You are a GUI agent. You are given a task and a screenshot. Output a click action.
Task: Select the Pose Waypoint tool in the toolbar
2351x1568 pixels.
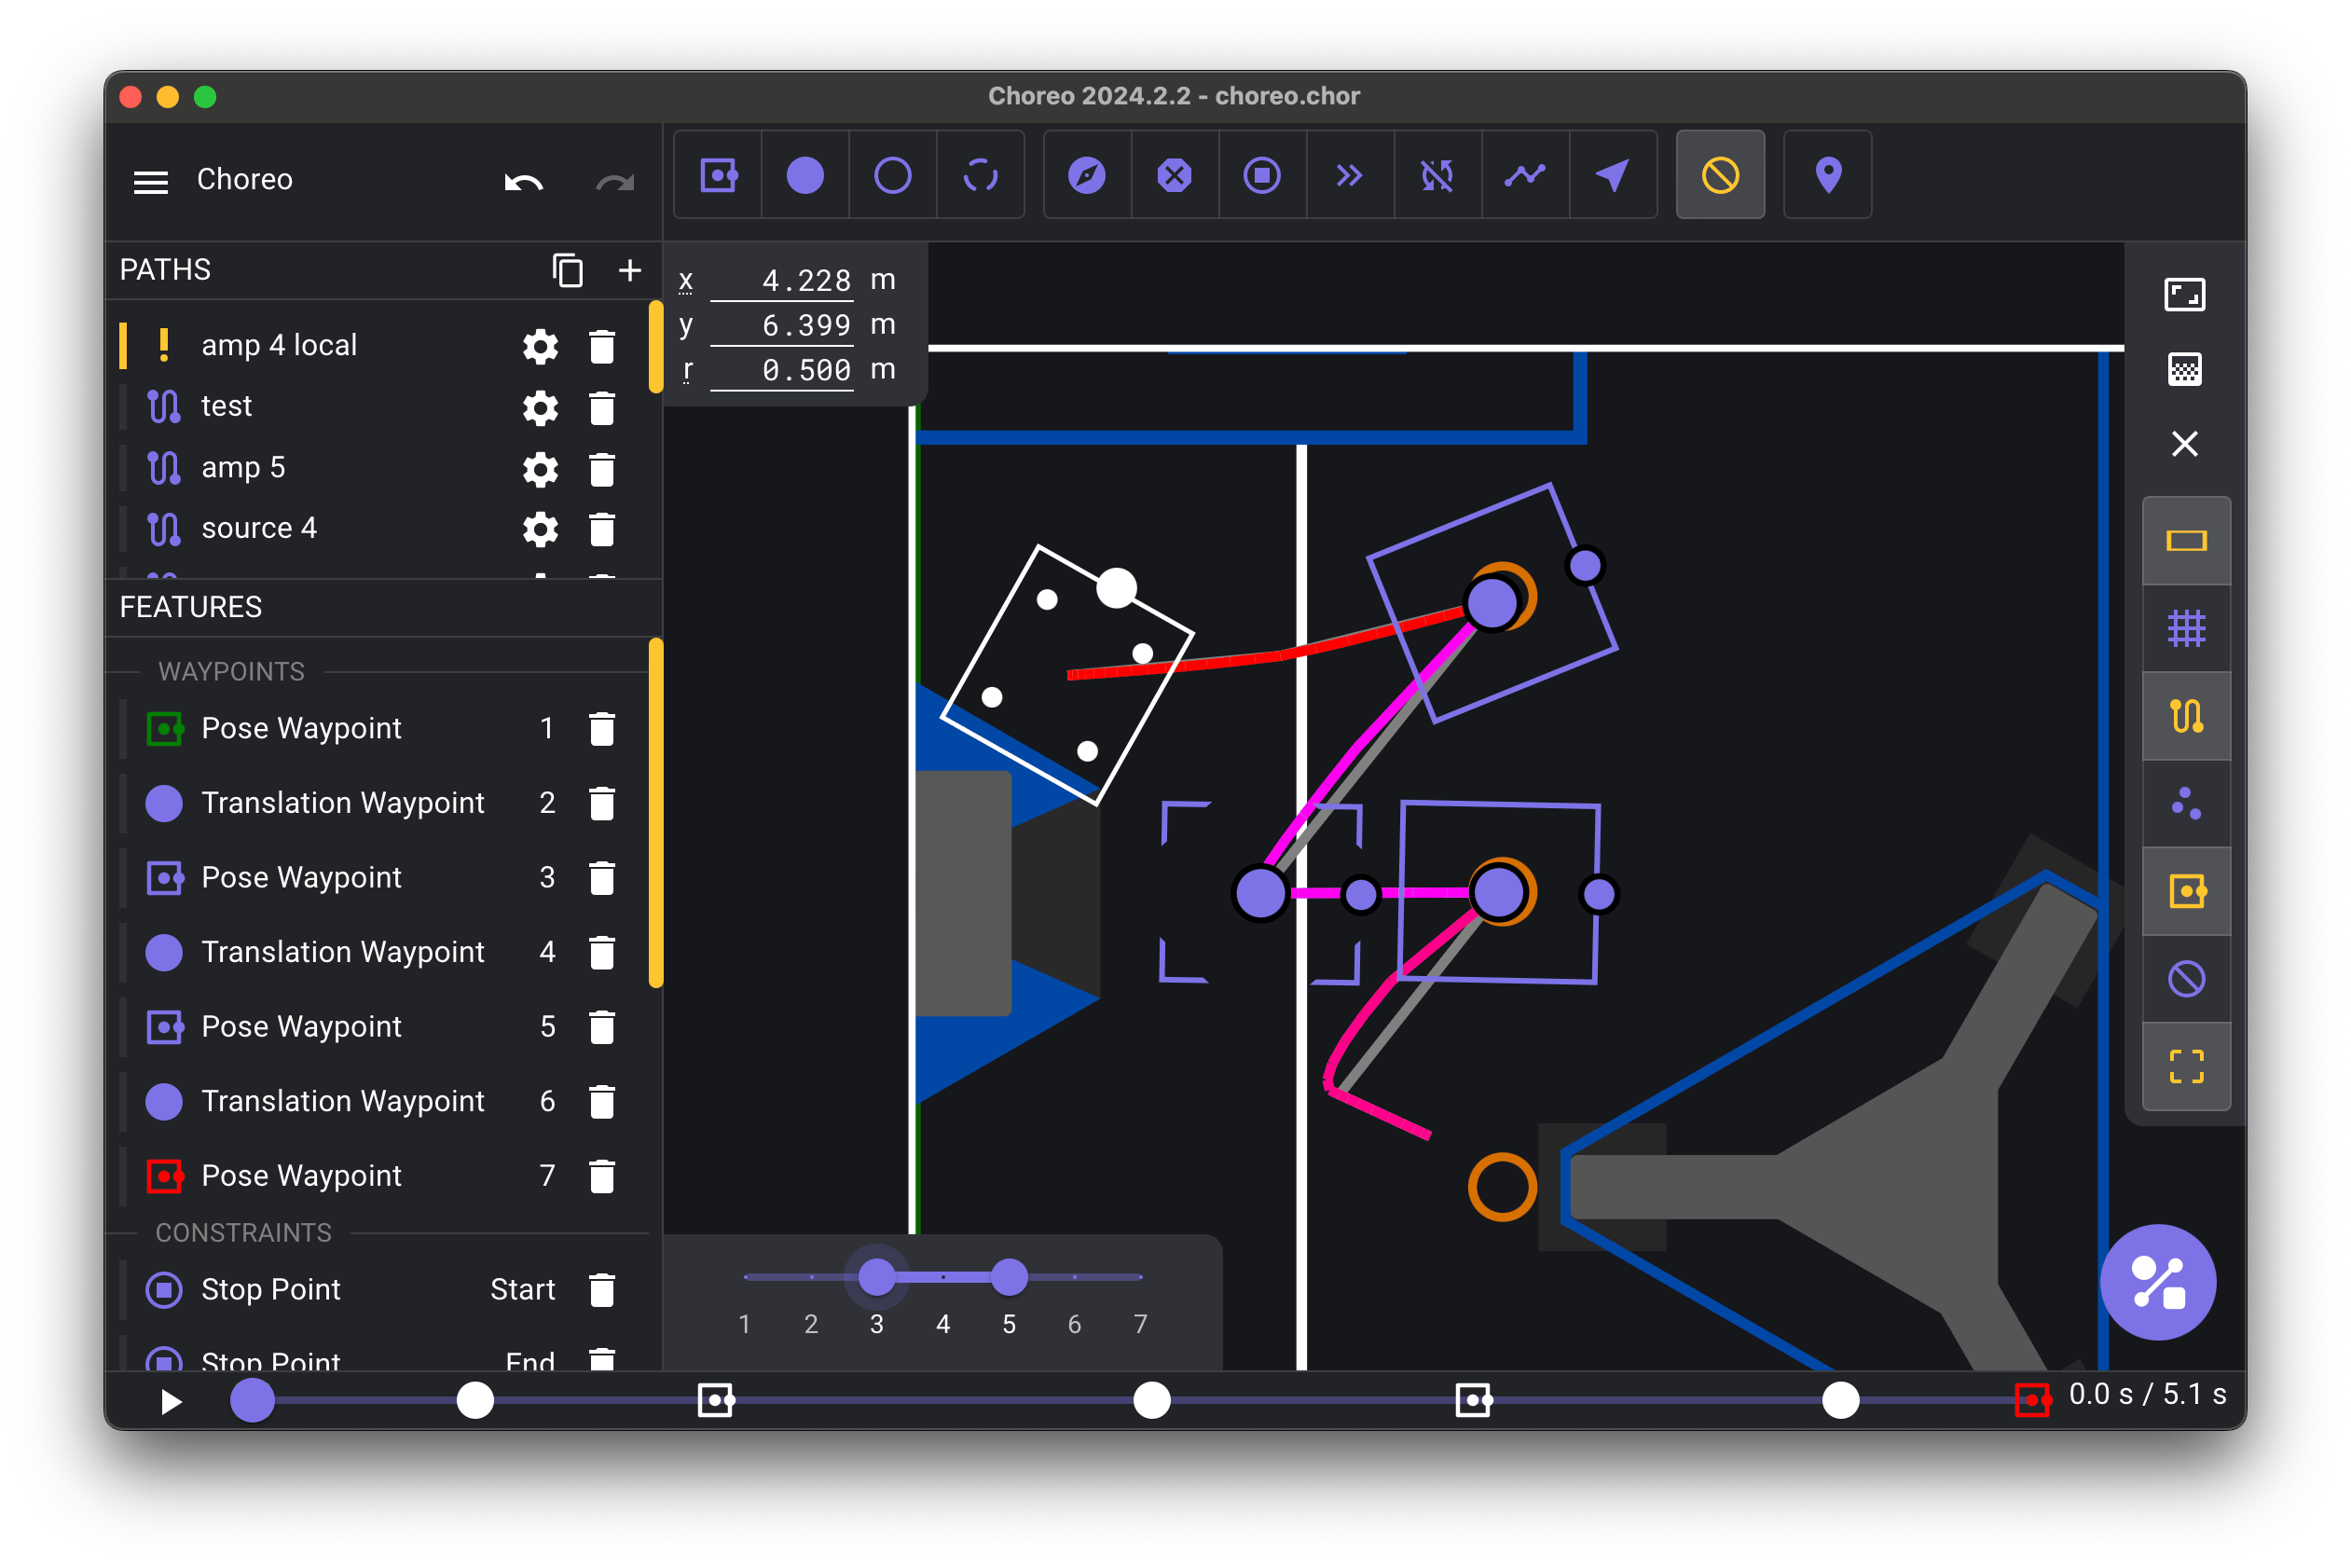pyautogui.click(x=718, y=176)
